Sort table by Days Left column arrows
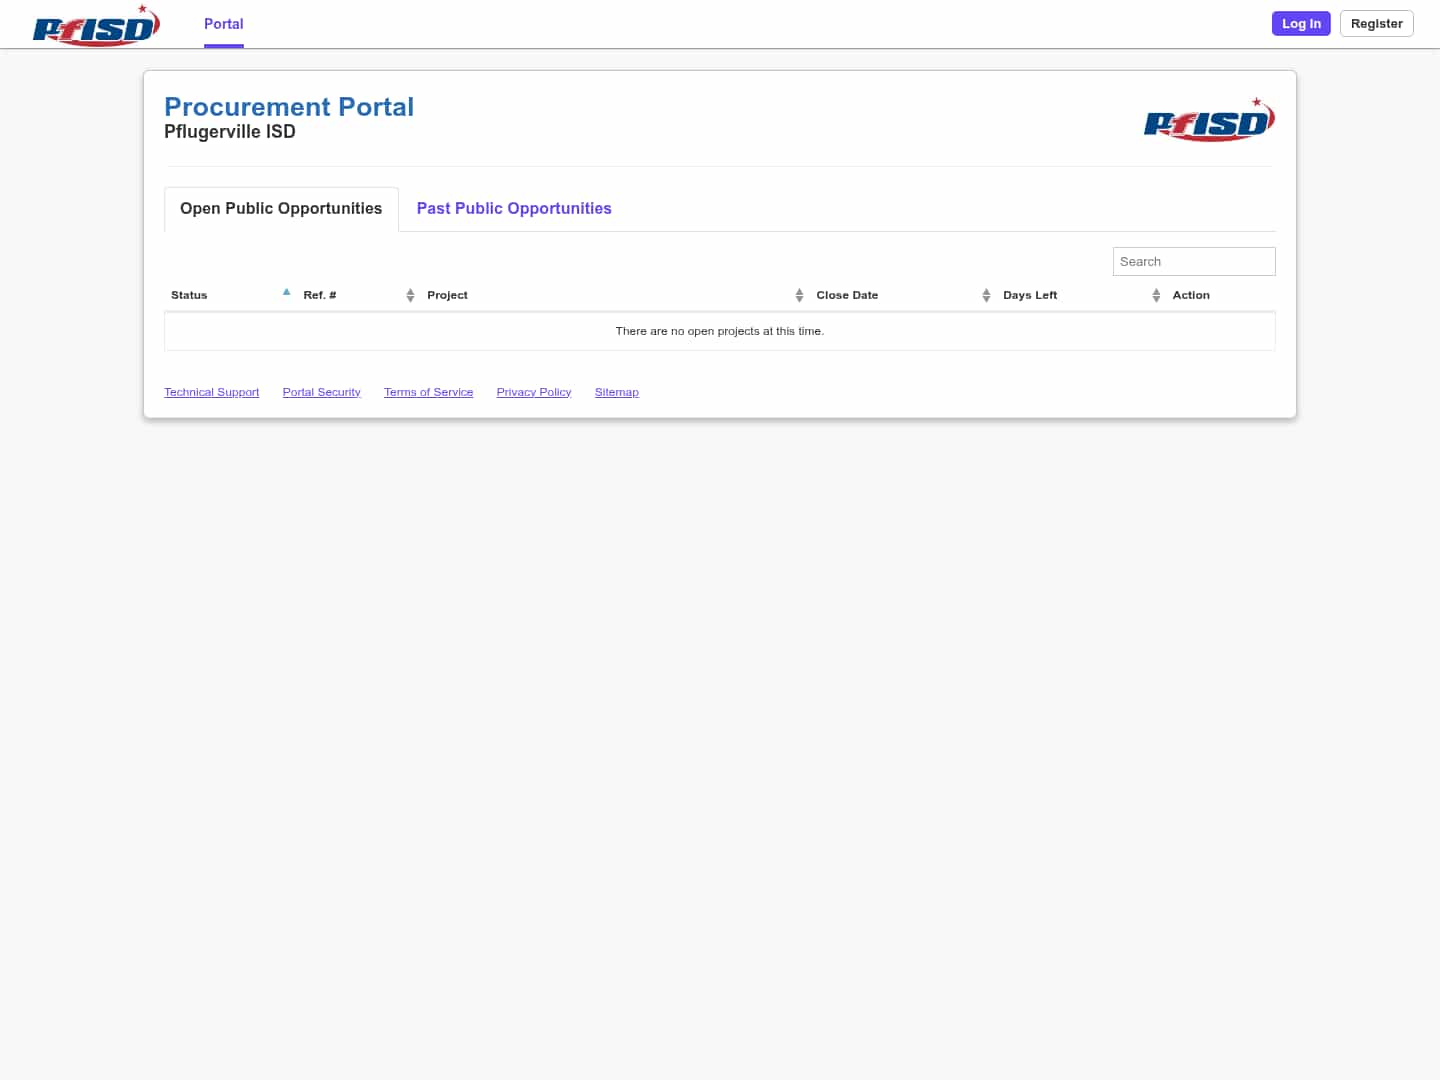This screenshot has width=1440, height=1080. point(1156,295)
